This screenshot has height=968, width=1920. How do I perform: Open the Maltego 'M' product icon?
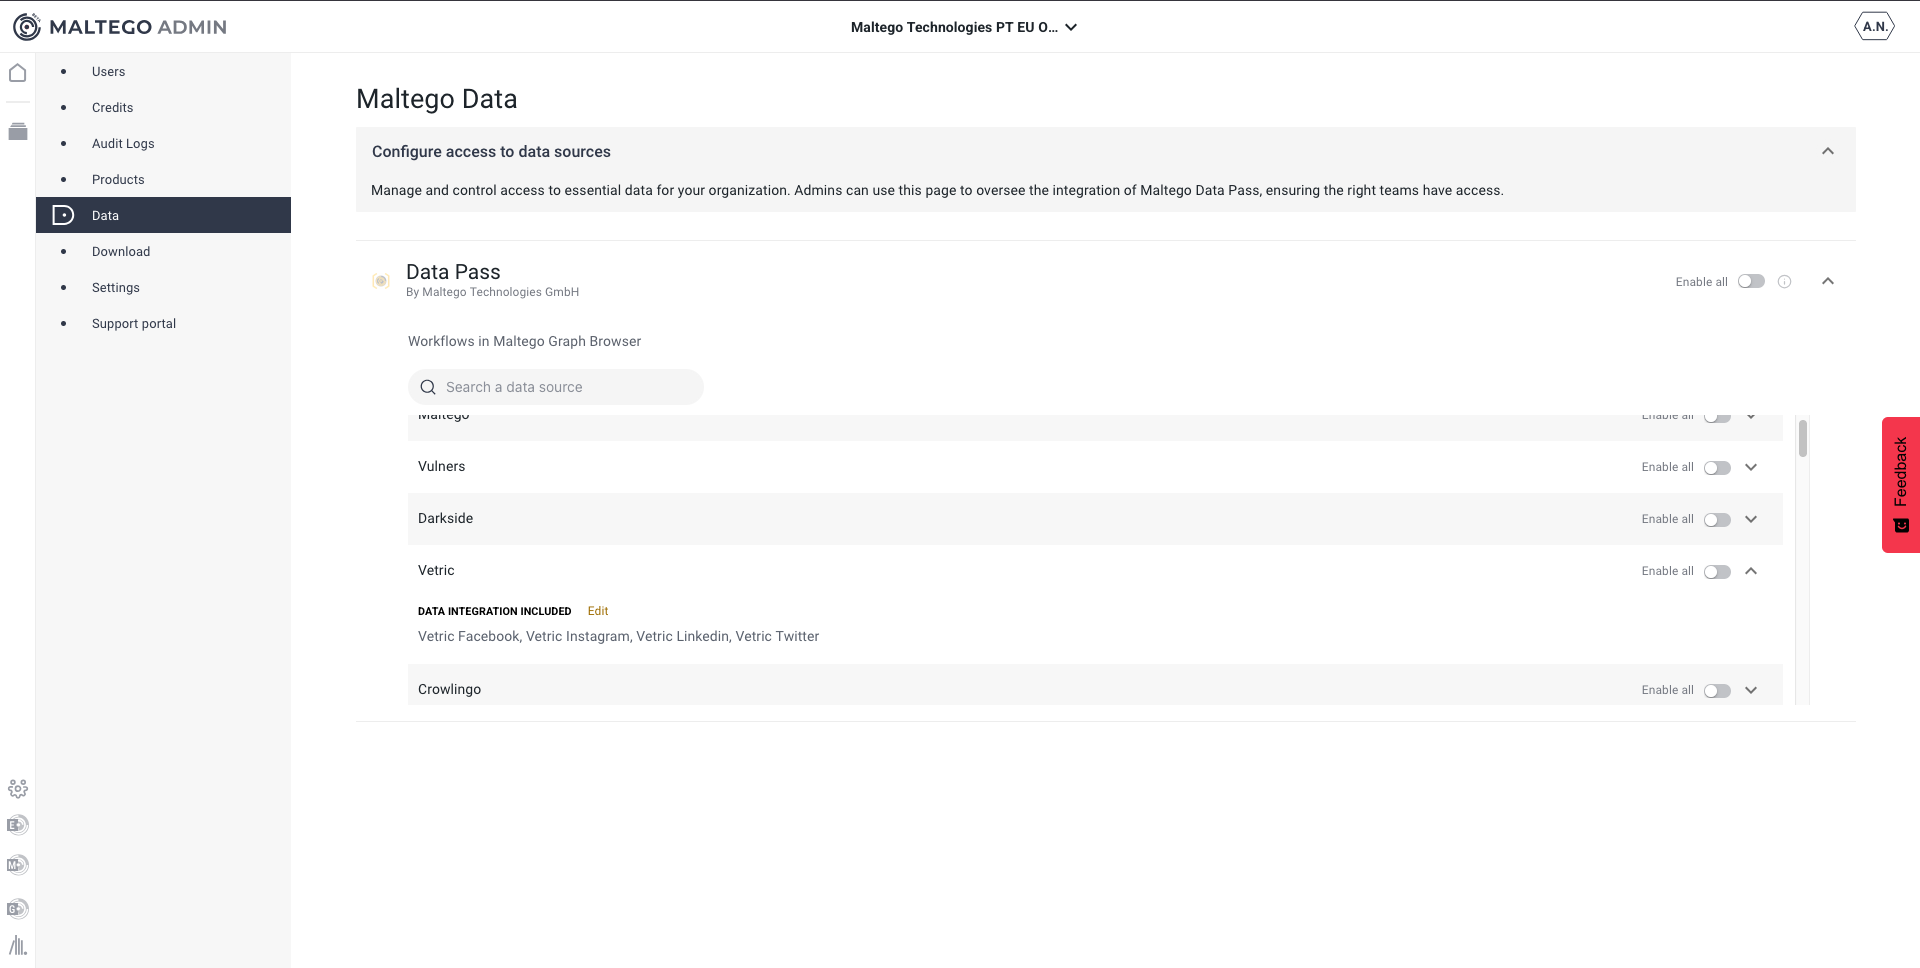point(17,865)
